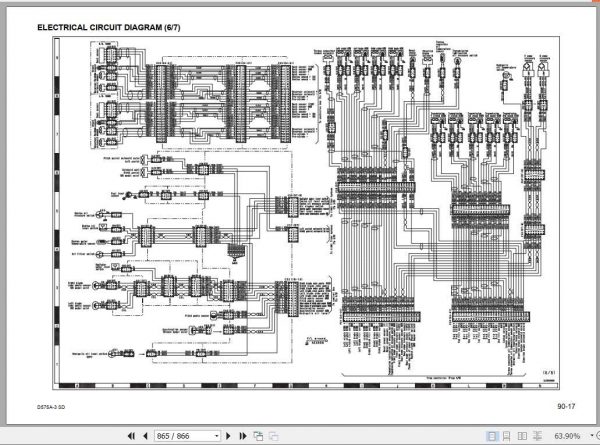Go to the first page
600x445 pixels.
click(131, 436)
